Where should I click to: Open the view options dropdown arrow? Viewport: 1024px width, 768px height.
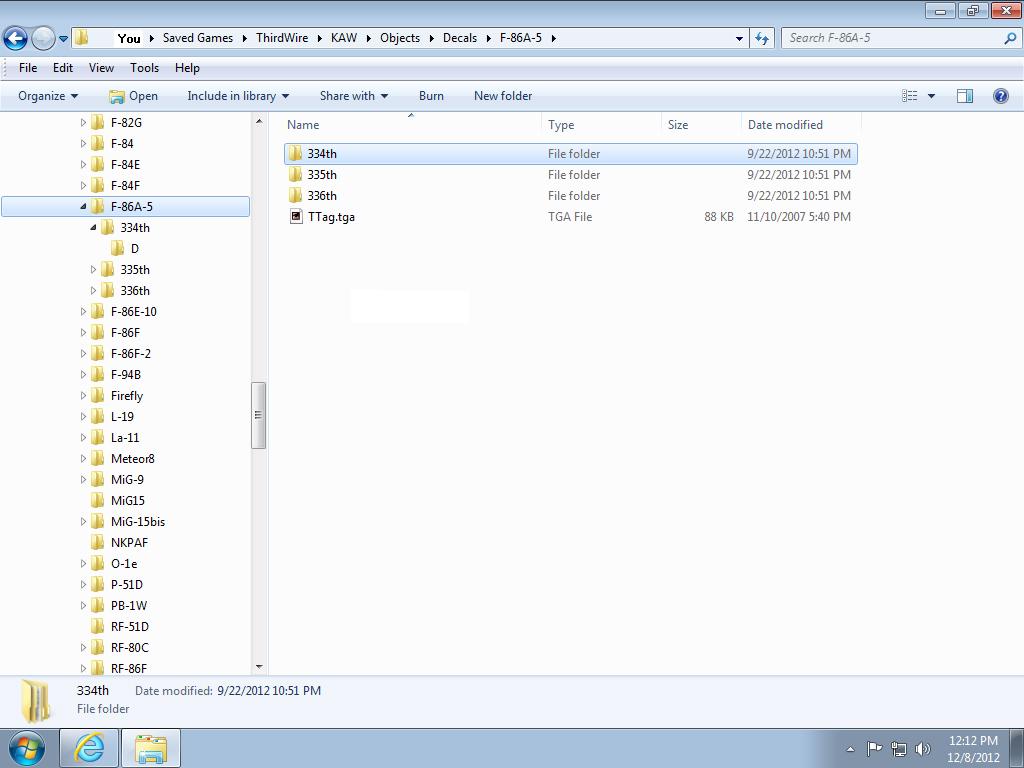click(931, 96)
